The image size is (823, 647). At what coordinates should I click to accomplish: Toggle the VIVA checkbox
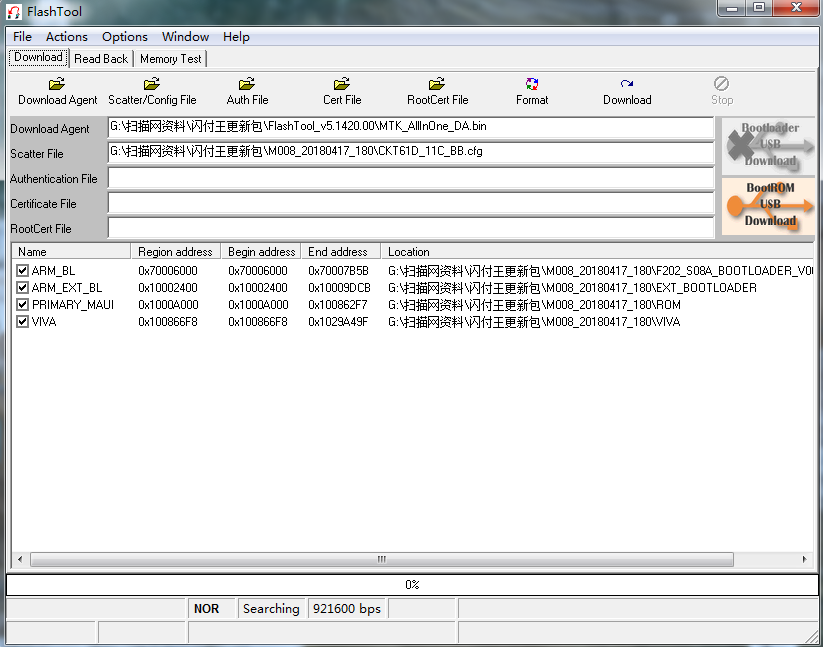[x=22, y=321]
